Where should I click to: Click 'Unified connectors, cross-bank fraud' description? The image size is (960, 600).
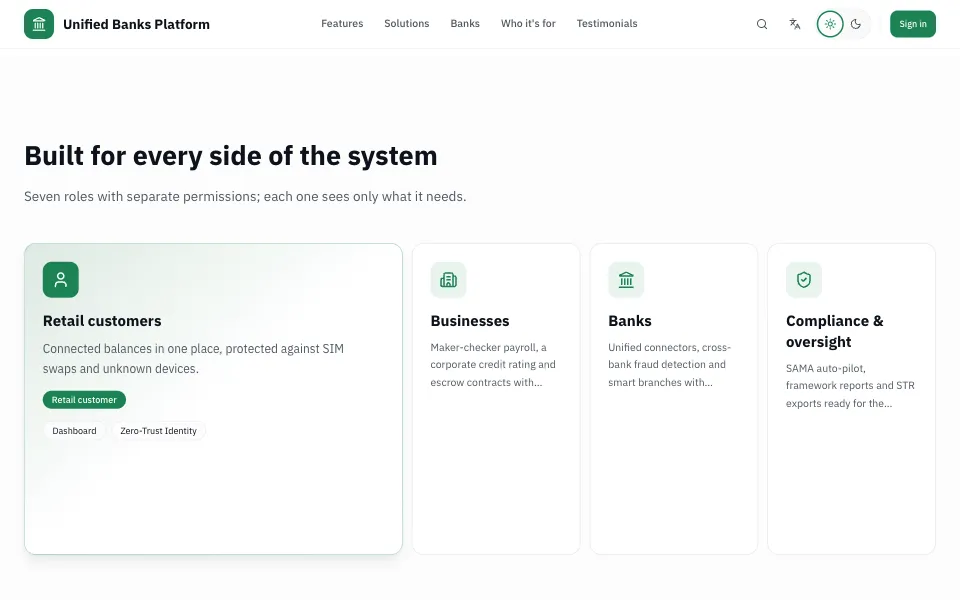point(669,365)
